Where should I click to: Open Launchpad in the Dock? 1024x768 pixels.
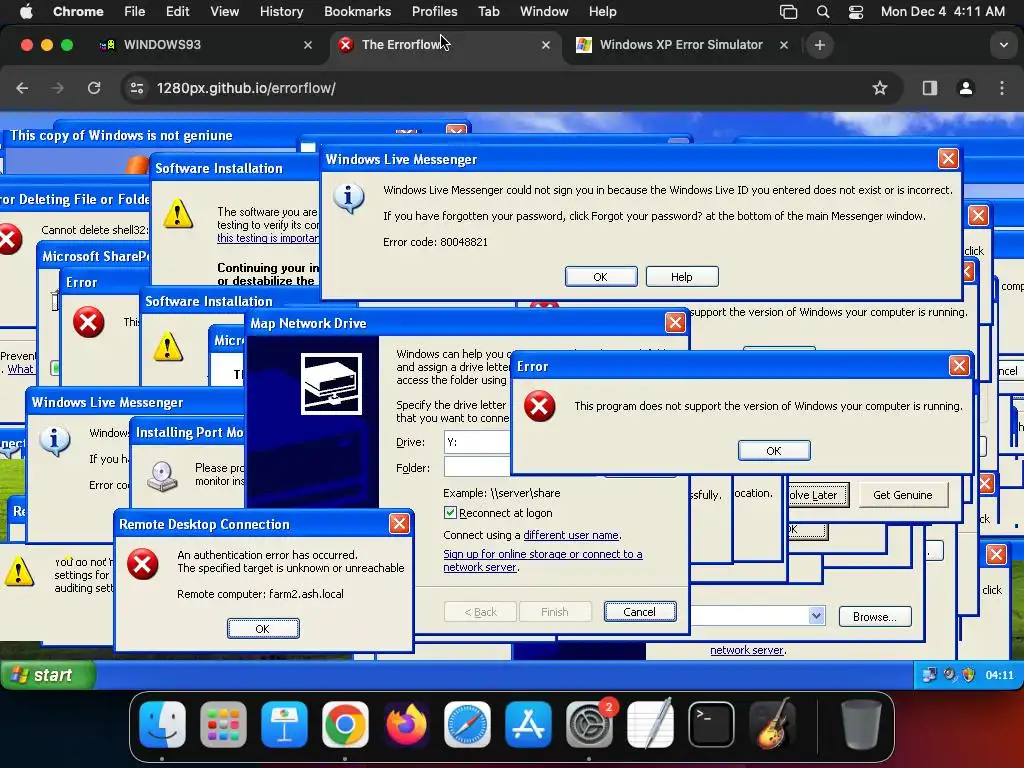pos(223,724)
